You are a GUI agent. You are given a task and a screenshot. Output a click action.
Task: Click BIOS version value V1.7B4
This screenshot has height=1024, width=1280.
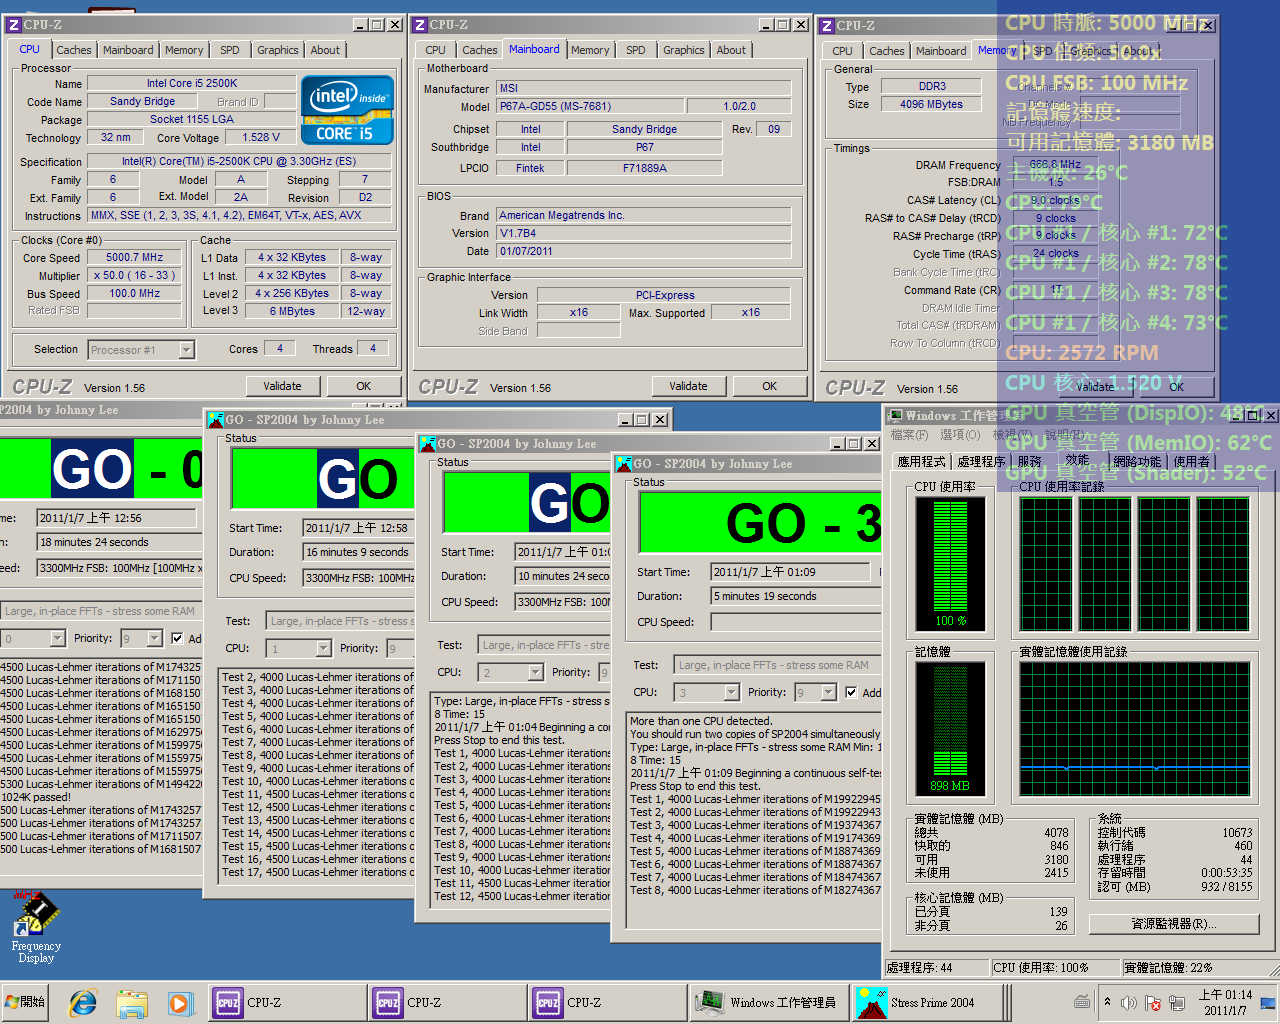pyautogui.click(x=644, y=233)
